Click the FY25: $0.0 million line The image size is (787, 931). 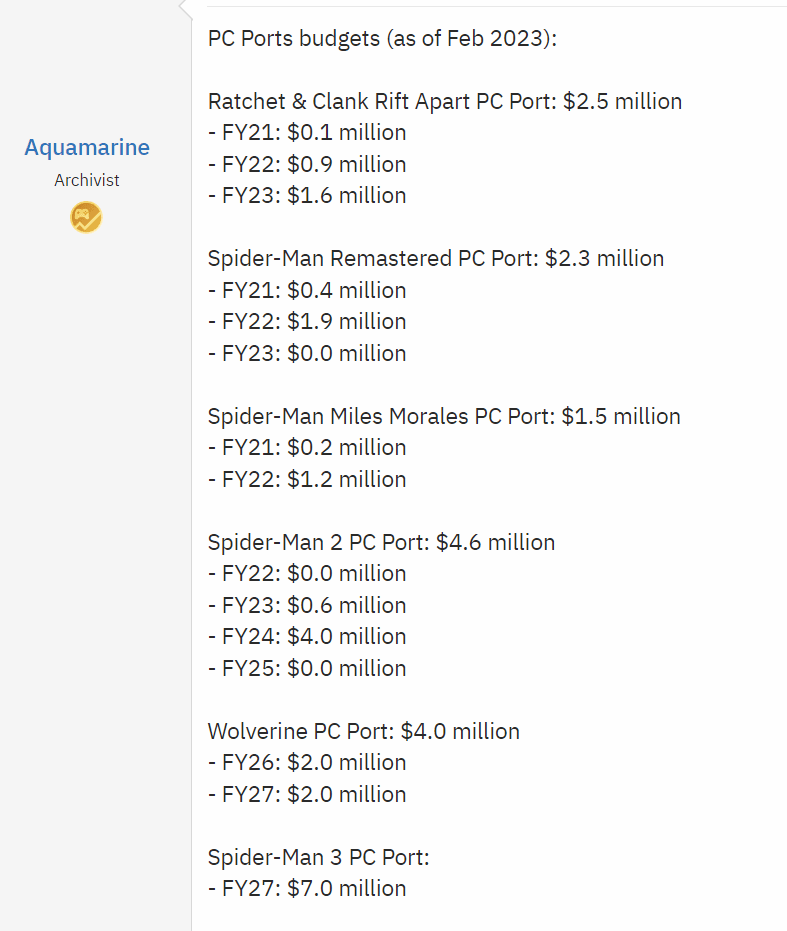point(307,669)
